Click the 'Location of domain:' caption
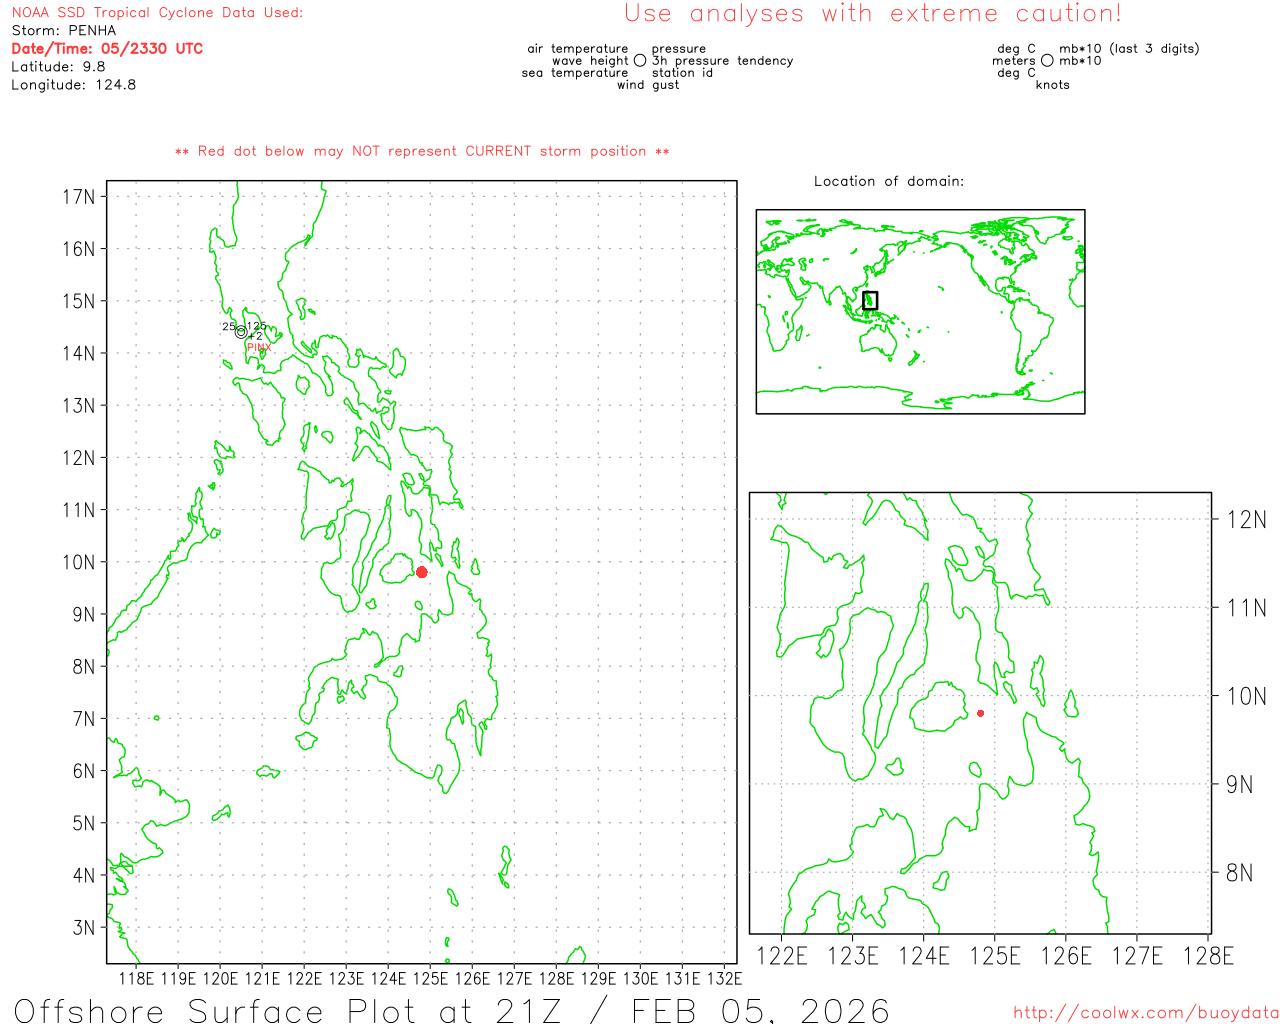Screen dimensions: 1280x1024 coord(888,181)
